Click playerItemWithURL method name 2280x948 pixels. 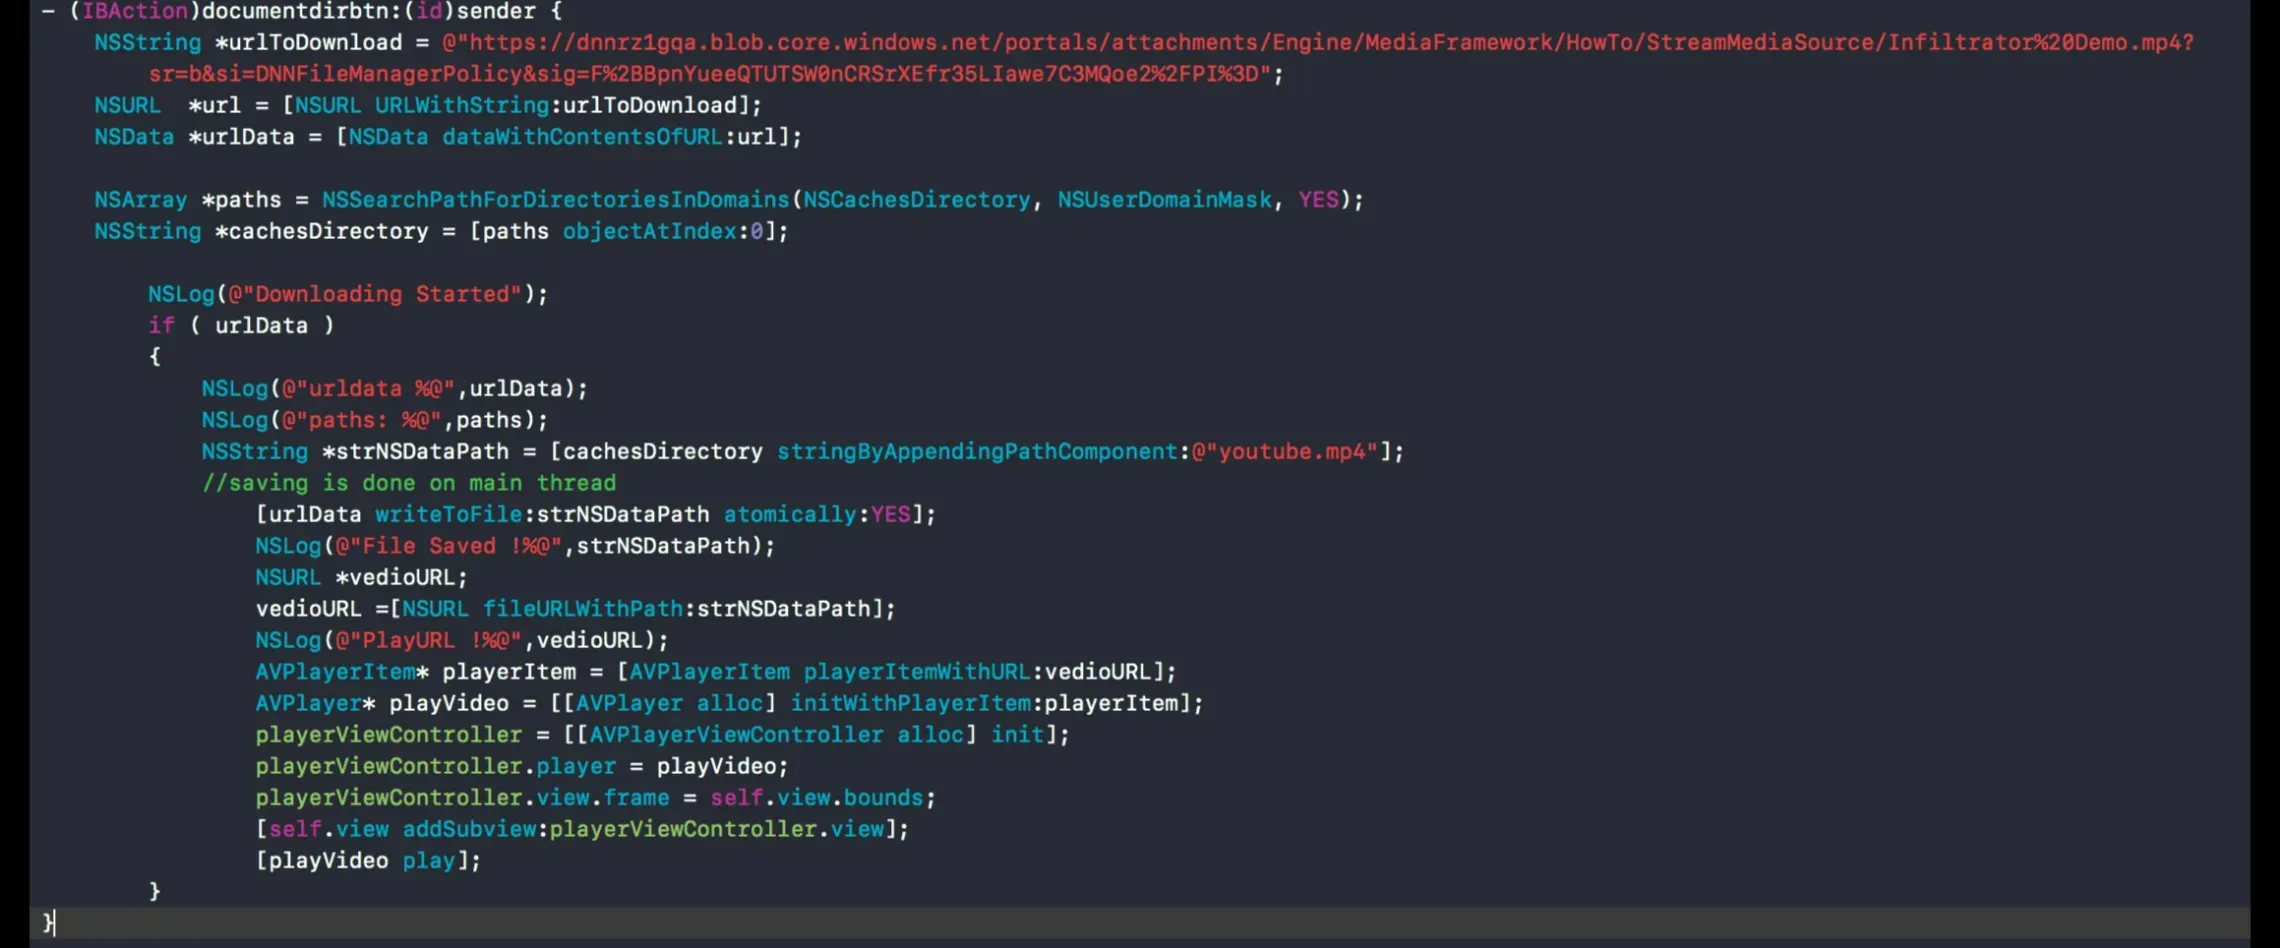coord(916,672)
